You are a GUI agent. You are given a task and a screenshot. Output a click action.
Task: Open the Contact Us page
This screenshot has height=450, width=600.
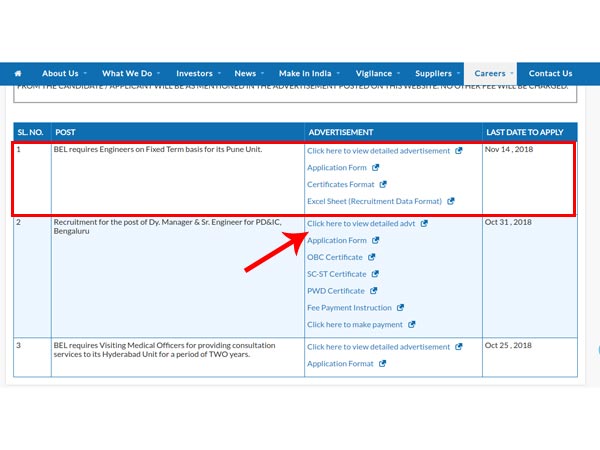pyautogui.click(x=550, y=73)
